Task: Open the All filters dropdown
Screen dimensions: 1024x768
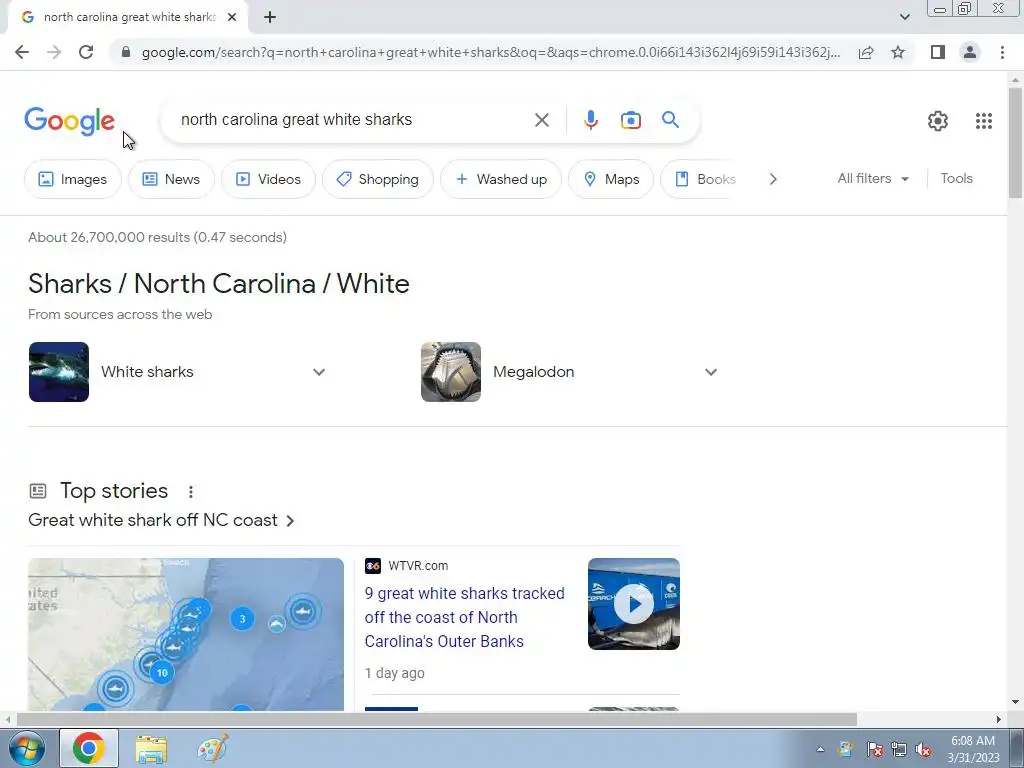Action: [x=873, y=178]
